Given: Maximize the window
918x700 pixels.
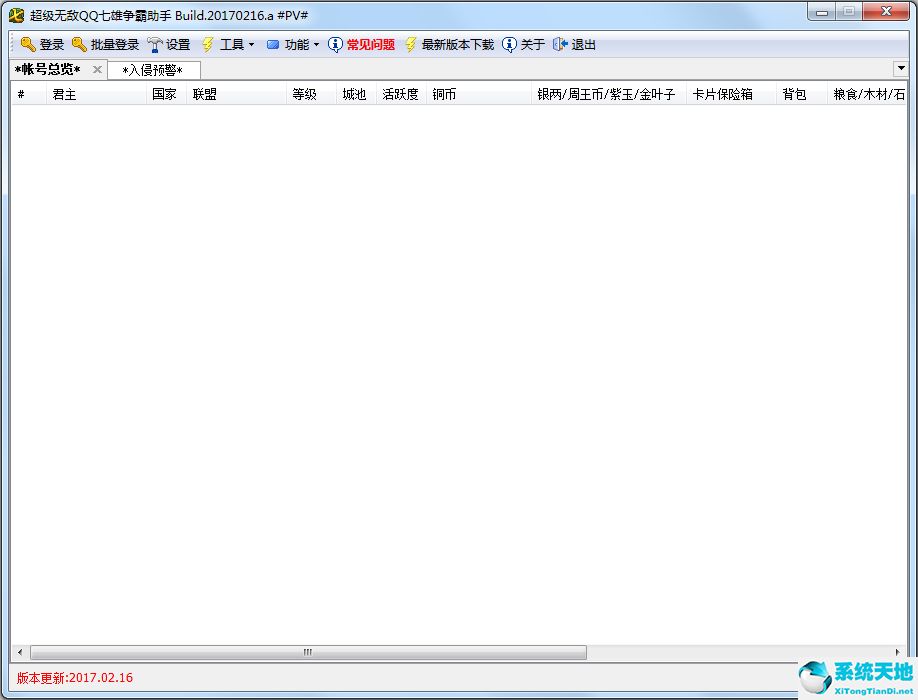Looking at the screenshot, I should click(x=848, y=12).
